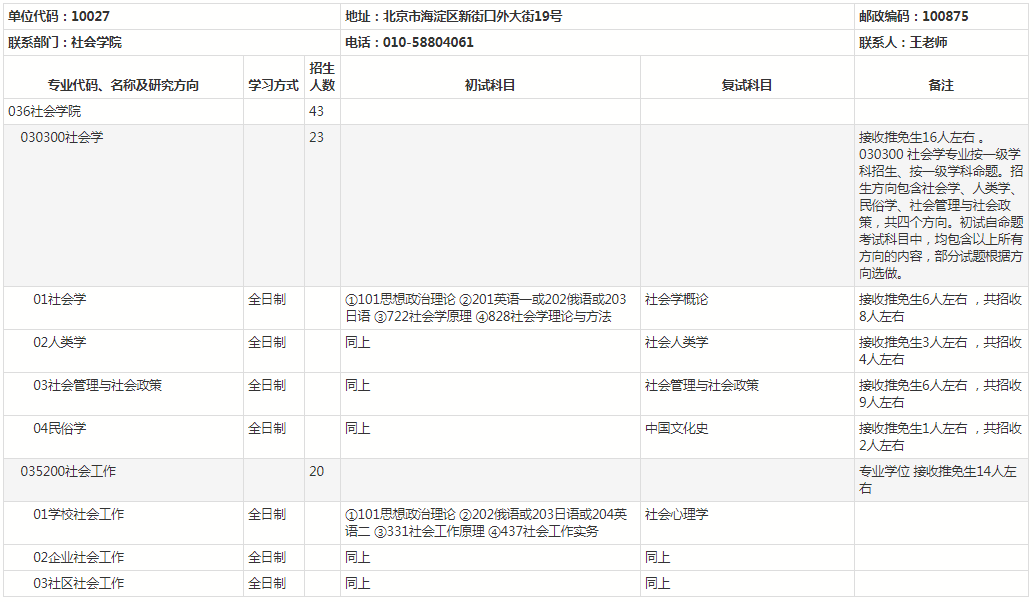The width and height of the screenshot is (1034, 602).
Task: Select the 02企业社会工作 direction
Action: point(79,557)
